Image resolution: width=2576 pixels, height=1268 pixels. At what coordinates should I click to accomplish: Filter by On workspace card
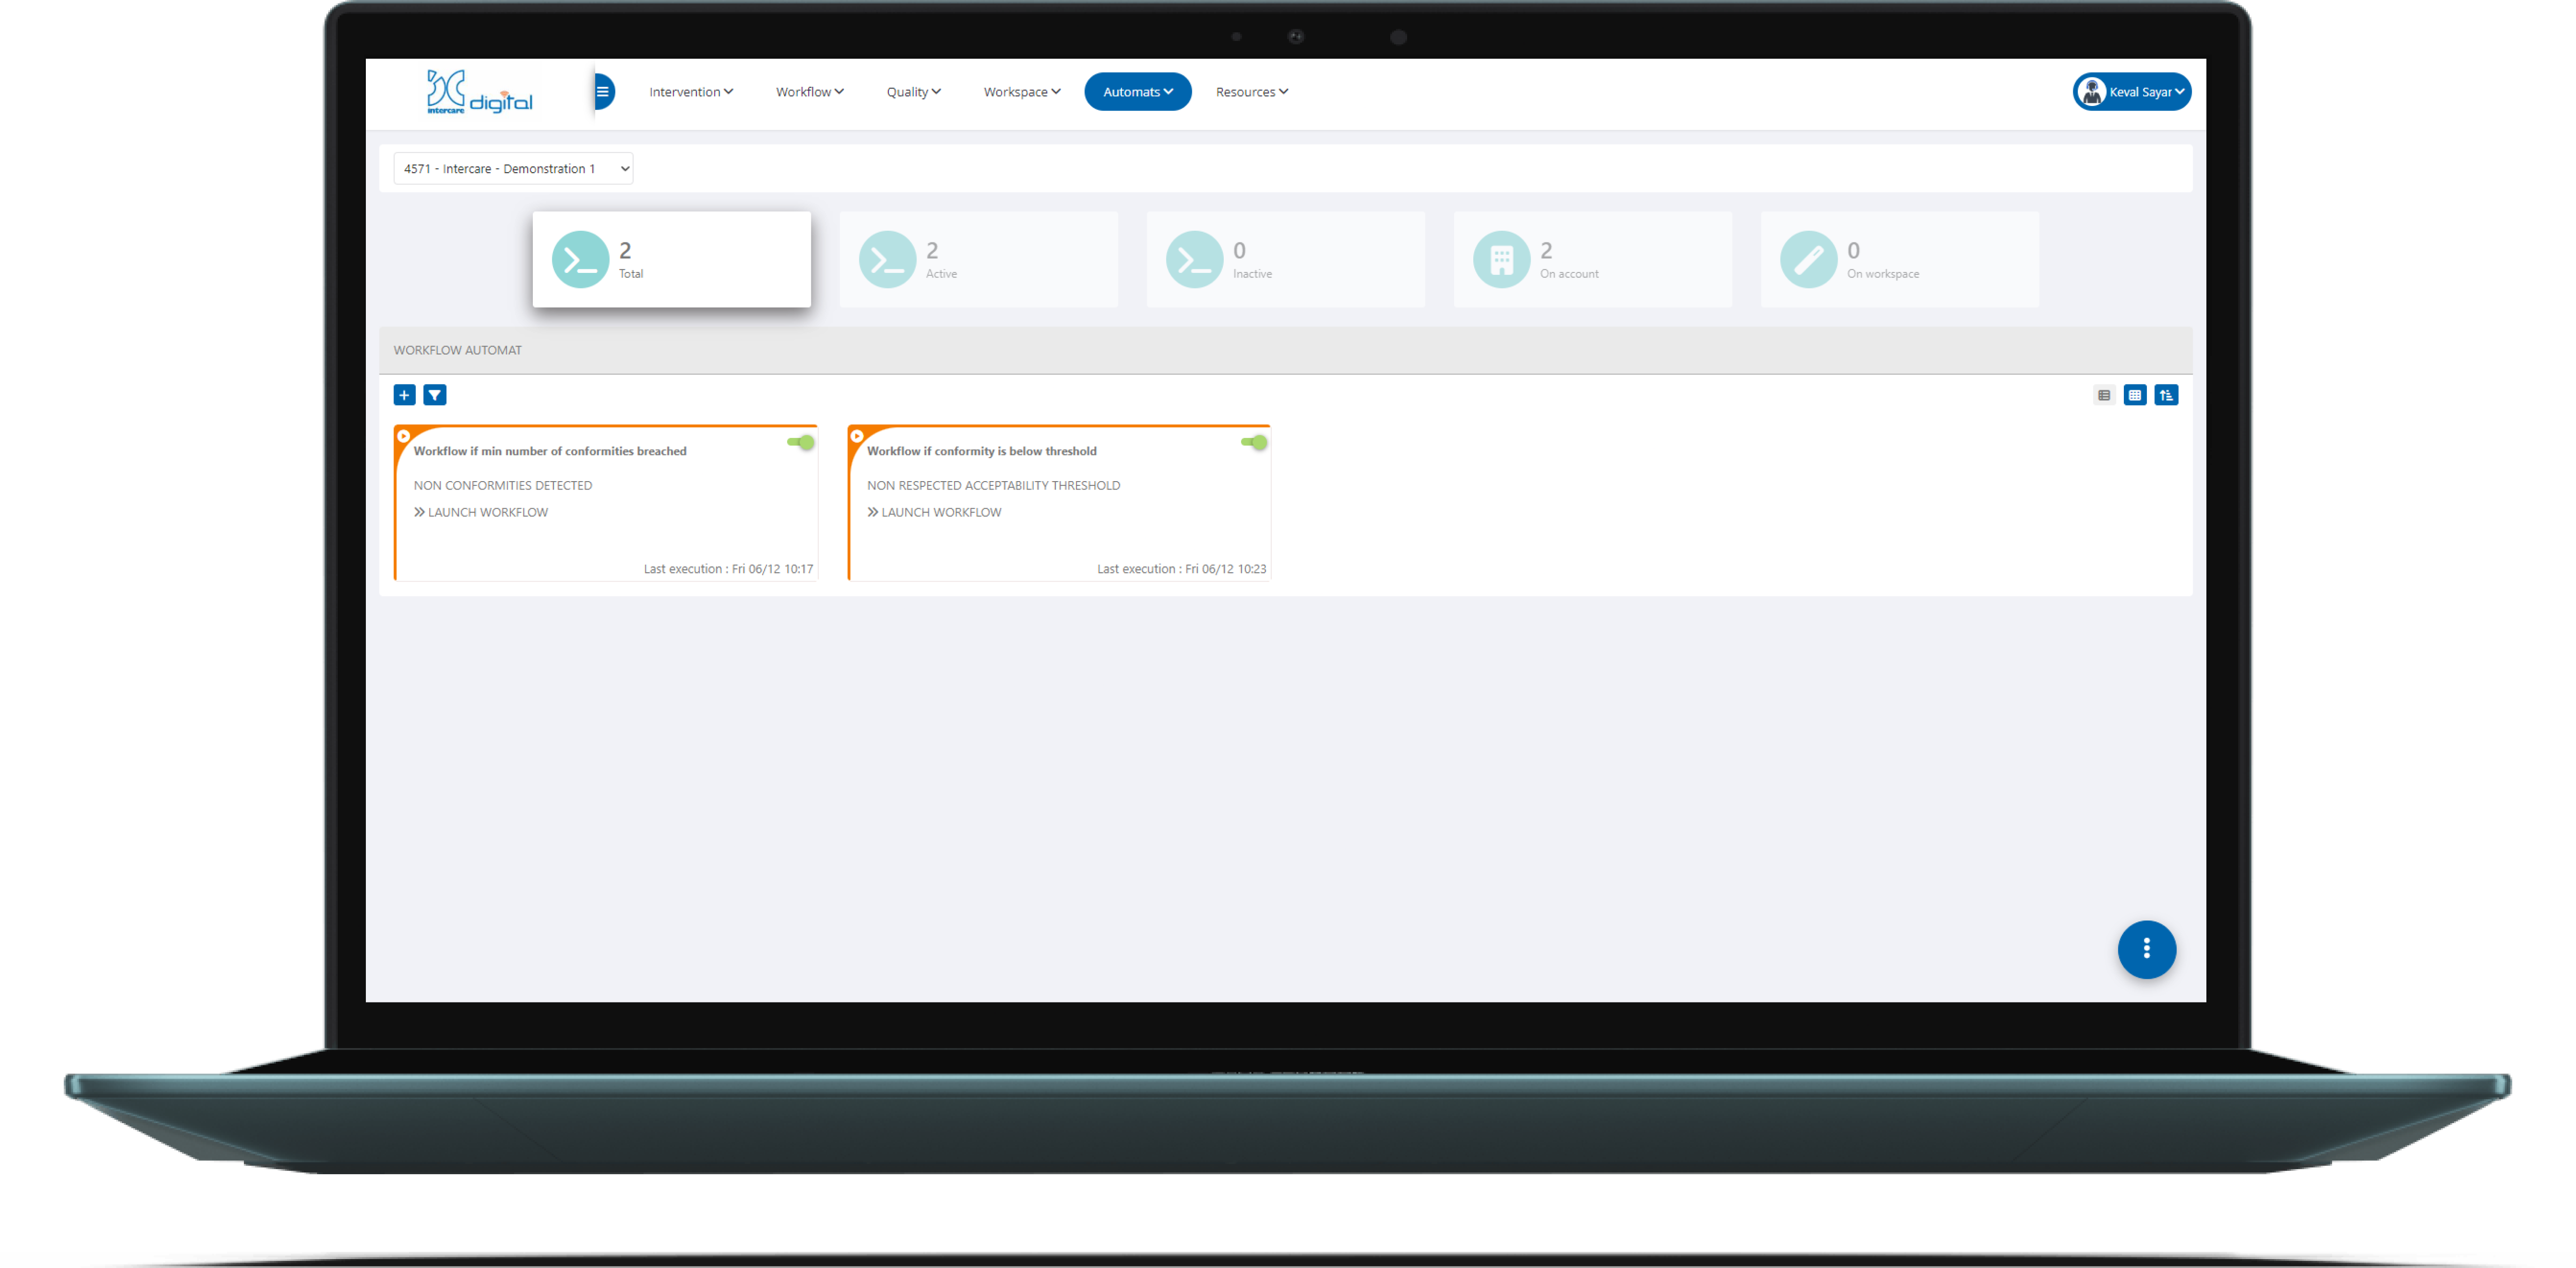pos(1900,259)
